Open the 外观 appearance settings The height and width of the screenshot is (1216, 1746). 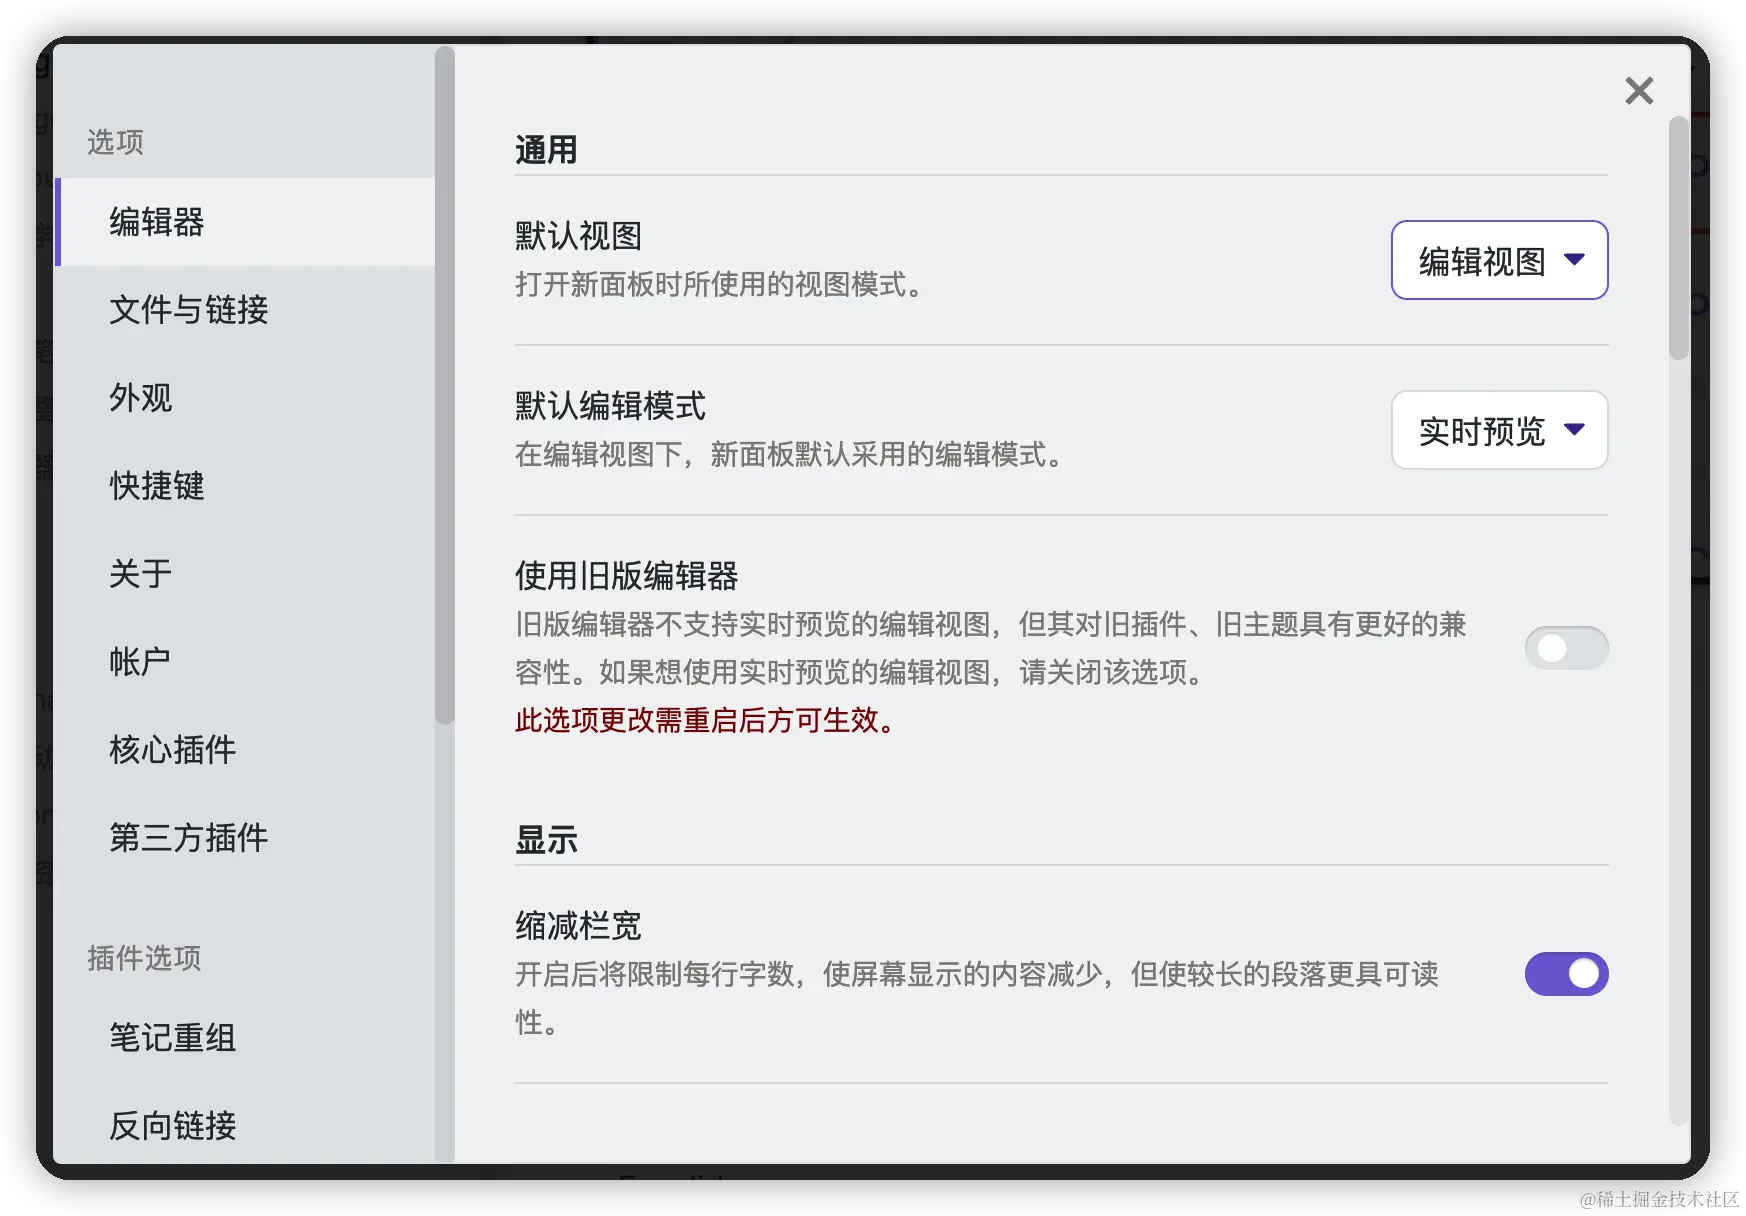(141, 398)
